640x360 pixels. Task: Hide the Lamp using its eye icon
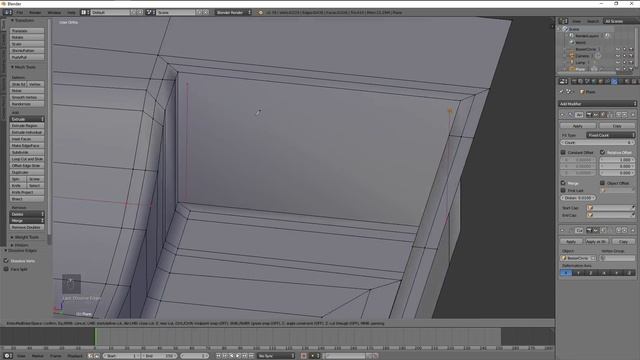point(618,62)
